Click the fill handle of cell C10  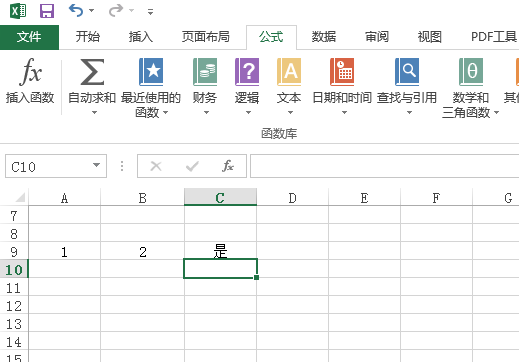pos(256,277)
